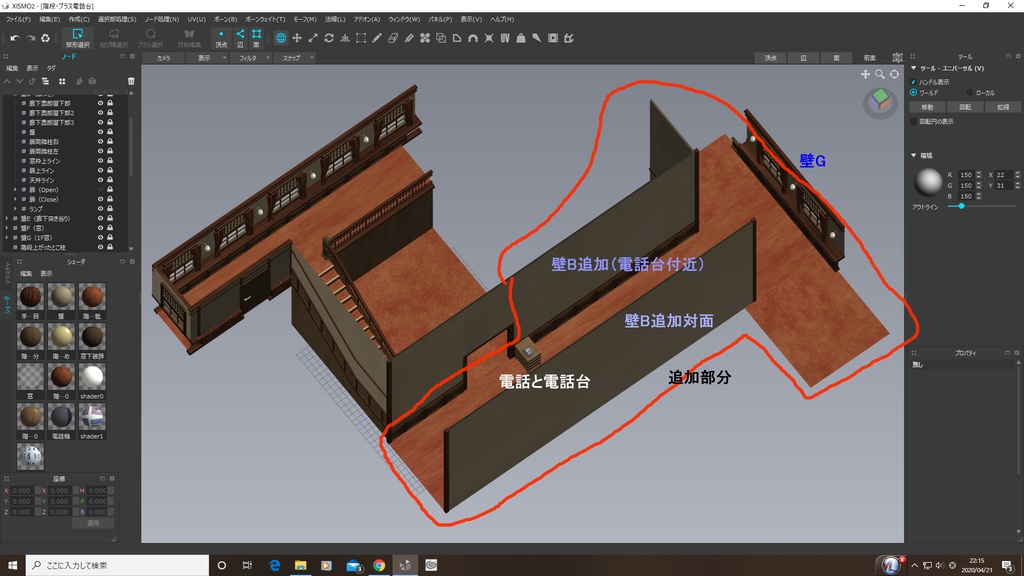Click the 拡縮 button in tool panel

[x=1002, y=107]
